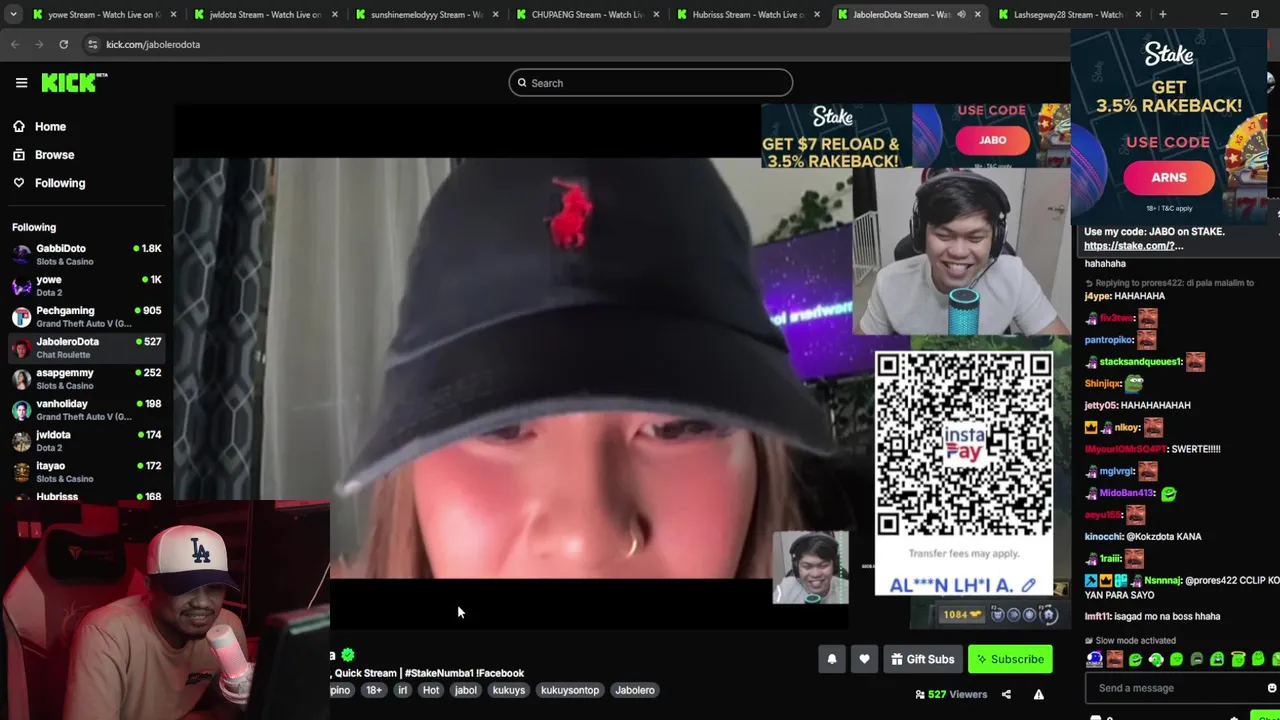The height and width of the screenshot is (720, 1280).
Task: Open the chat emoji picker smiley
Action: [1272, 688]
